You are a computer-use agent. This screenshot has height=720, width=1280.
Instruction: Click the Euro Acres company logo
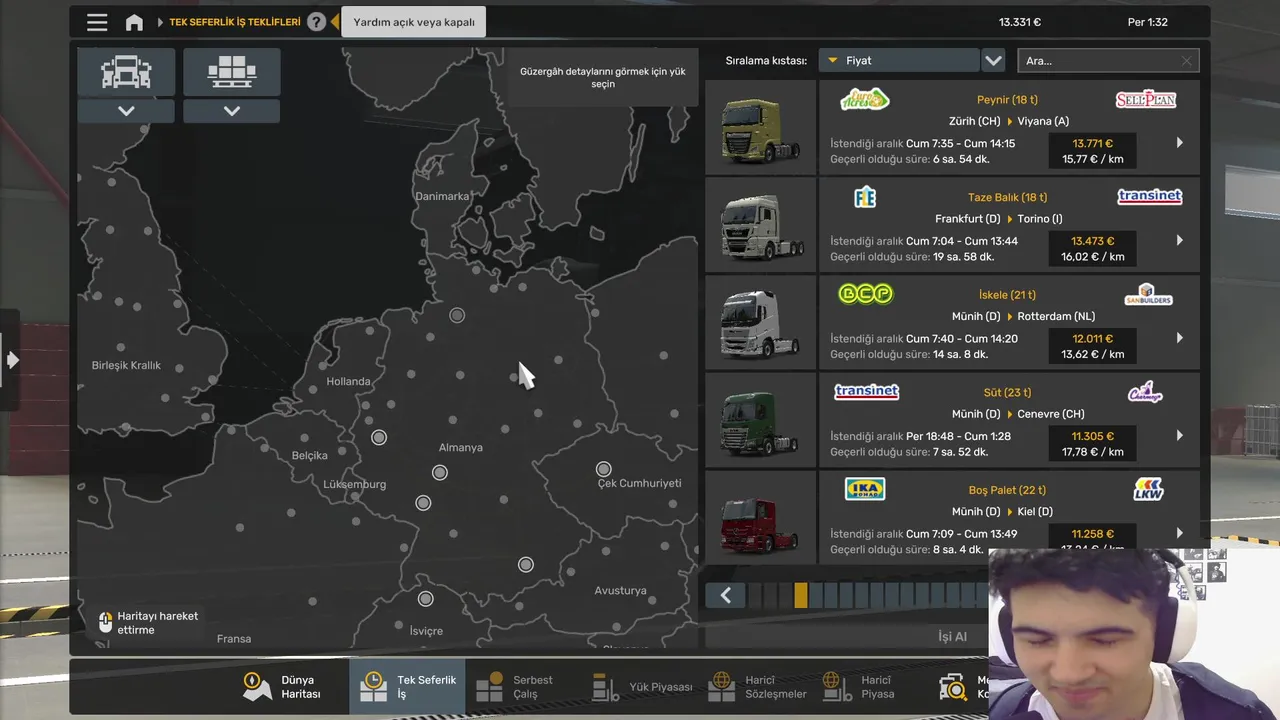pyautogui.click(x=865, y=99)
